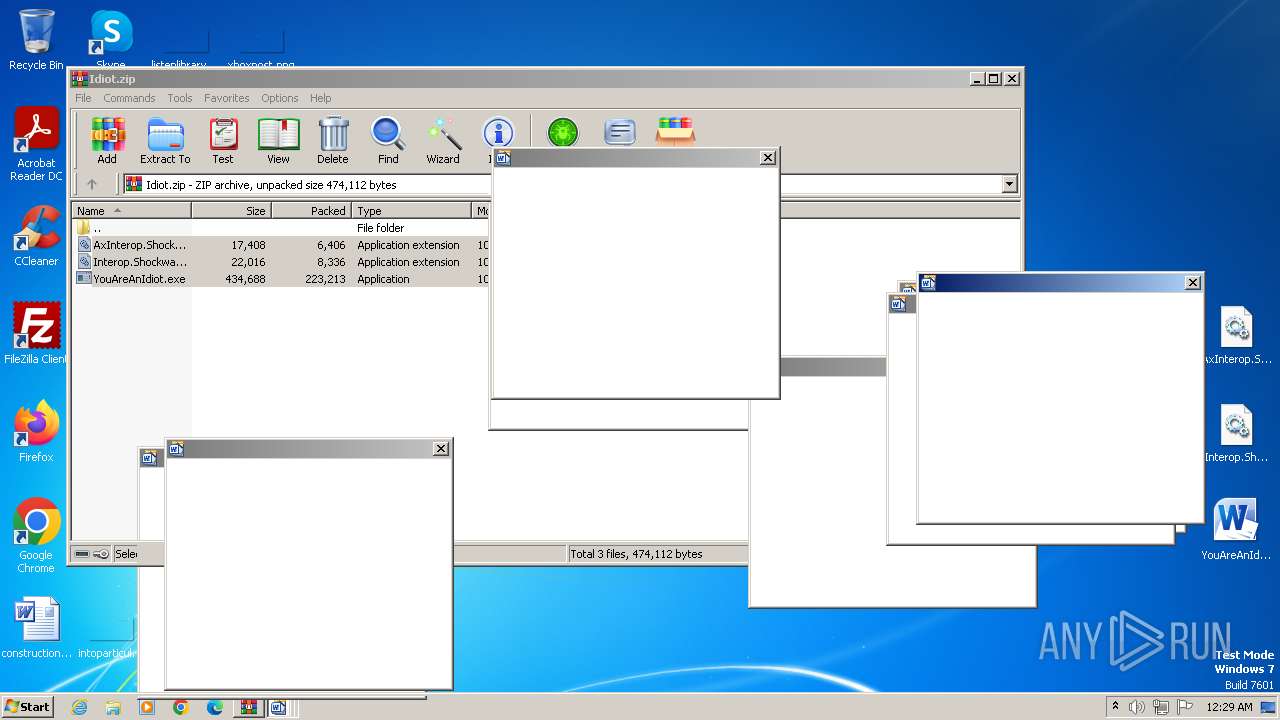1280x720 pixels.
Task: Close the popup at lower left
Action: click(x=440, y=449)
